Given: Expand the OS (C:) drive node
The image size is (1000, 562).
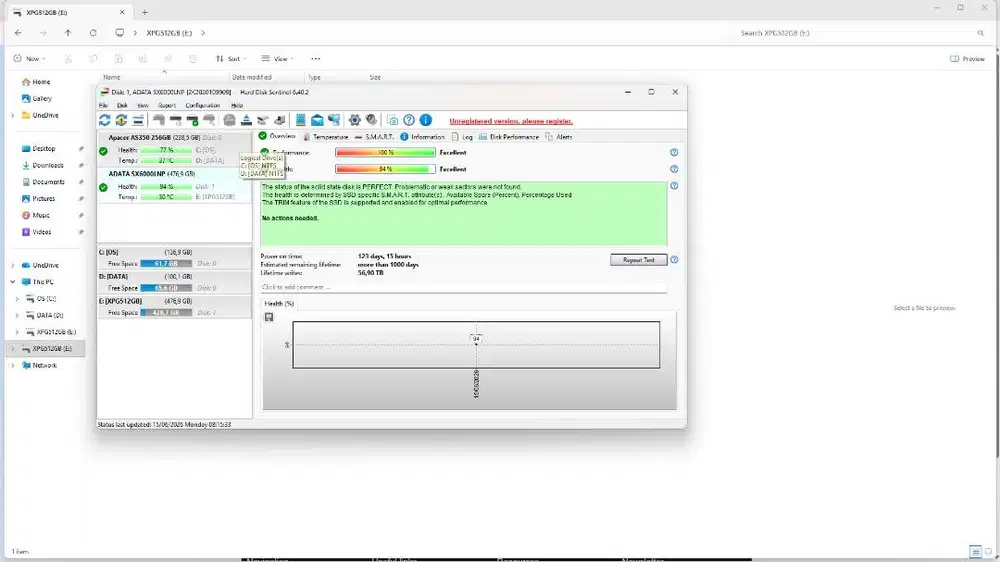Looking at the screenshot, I should (x=17, y=299).
